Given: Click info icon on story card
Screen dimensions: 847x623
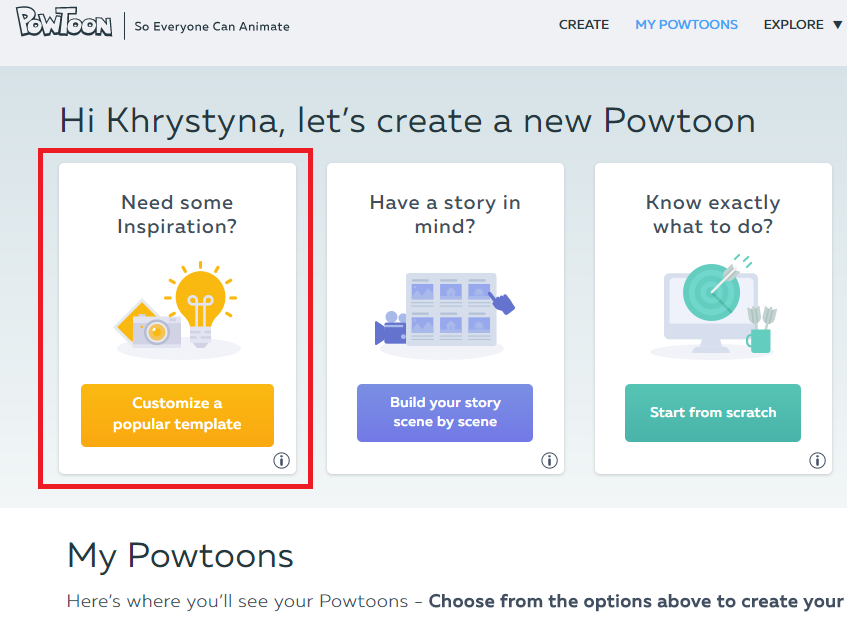Looking at the screenshot, I should [549, 461].
